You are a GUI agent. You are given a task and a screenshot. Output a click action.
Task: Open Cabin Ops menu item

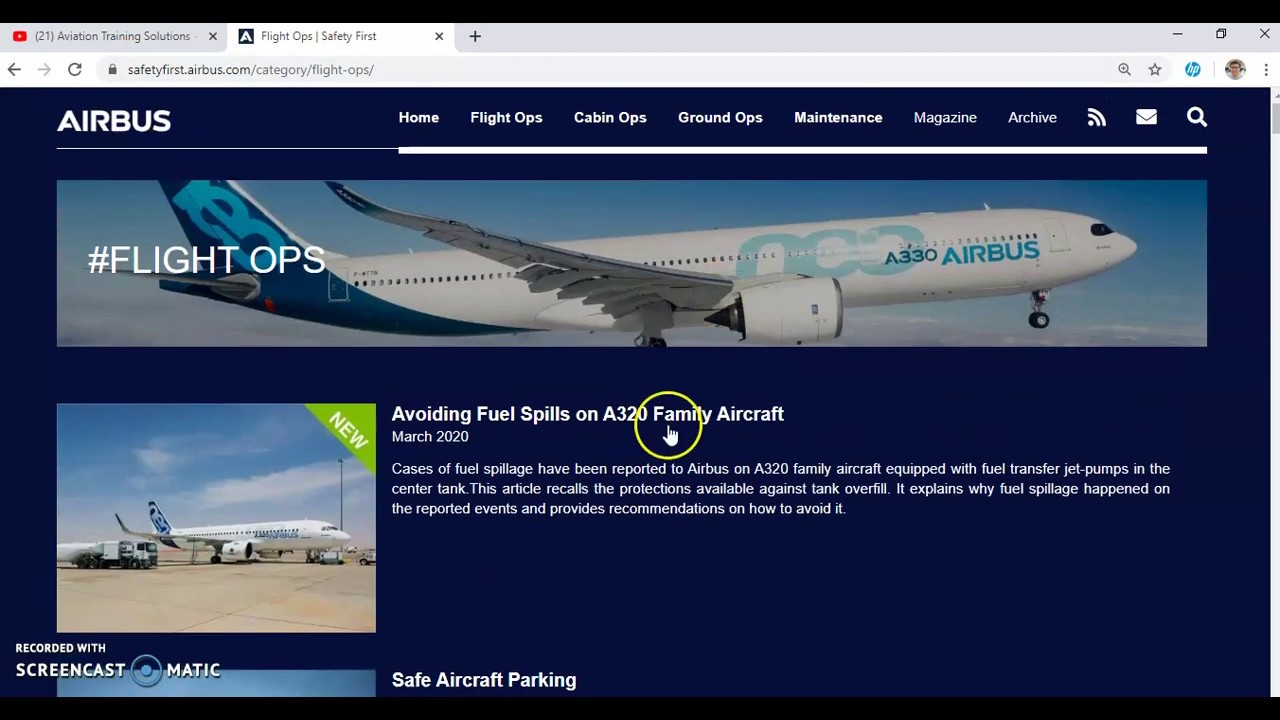coord(610,117)
